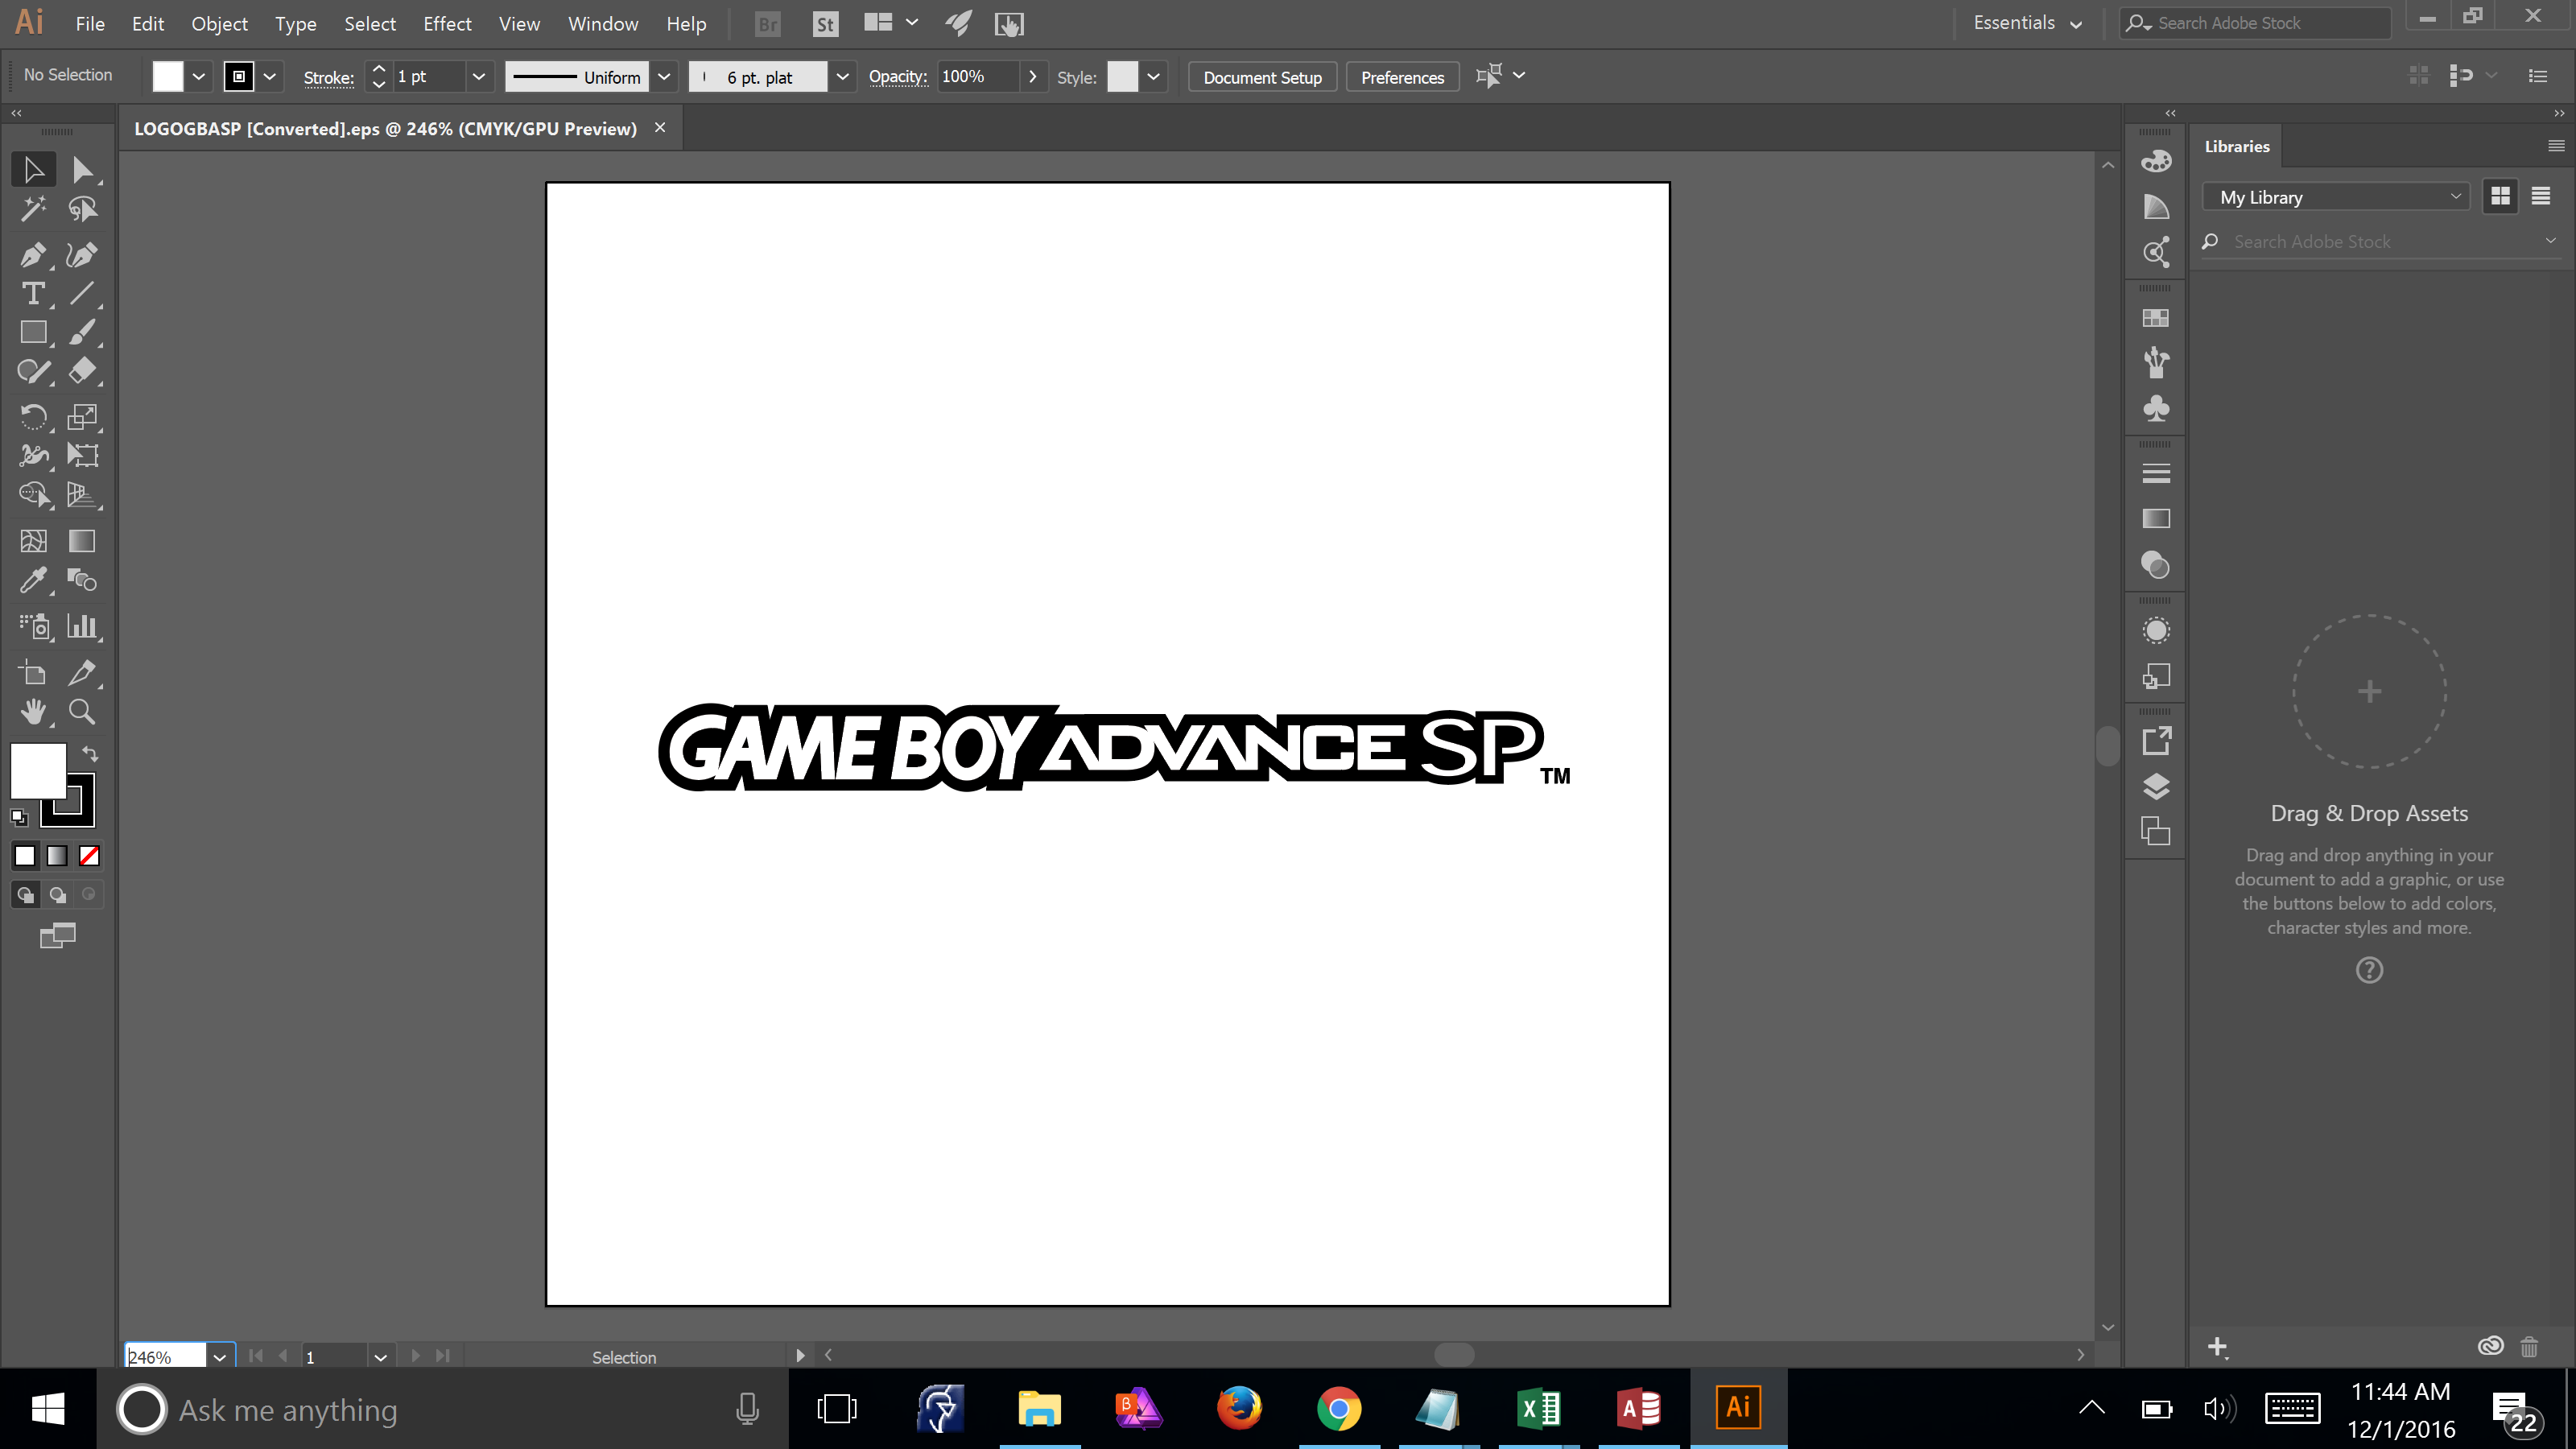Image resolution: width=2576 pixels, height=1449 pixels.
Task: Open the fill color dropdown arrow
Action: click(198, 77)
